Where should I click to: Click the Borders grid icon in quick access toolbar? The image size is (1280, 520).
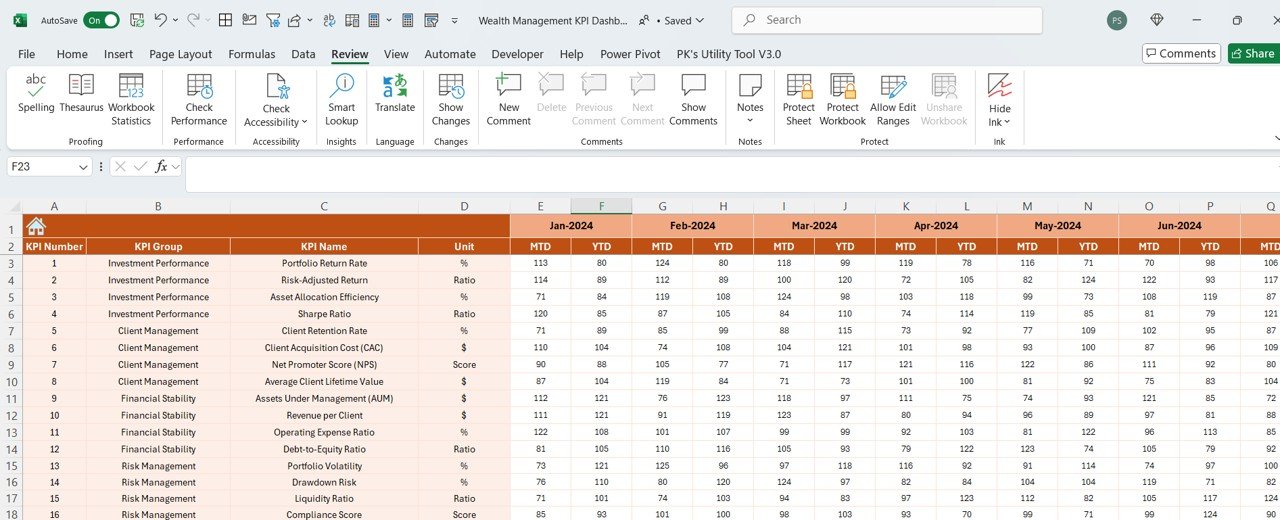[x=225, y=20]
